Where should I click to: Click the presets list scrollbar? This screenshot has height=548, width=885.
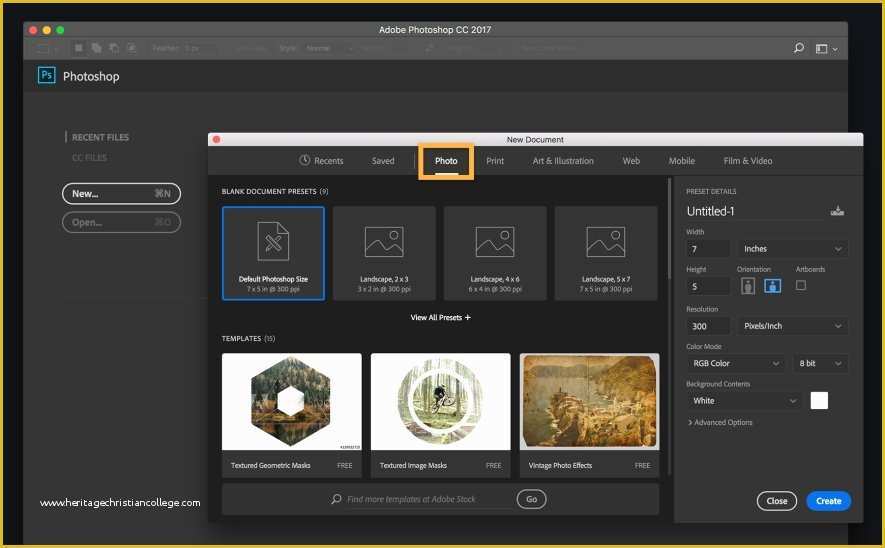(669, 229)
